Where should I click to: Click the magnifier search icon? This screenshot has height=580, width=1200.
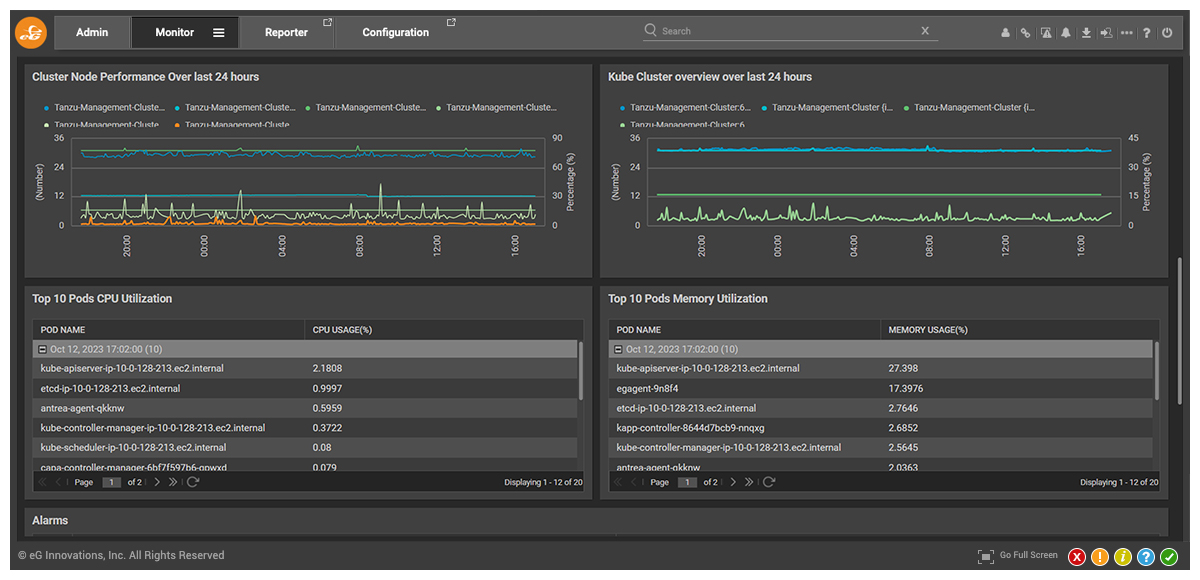(x=651, y=30)
